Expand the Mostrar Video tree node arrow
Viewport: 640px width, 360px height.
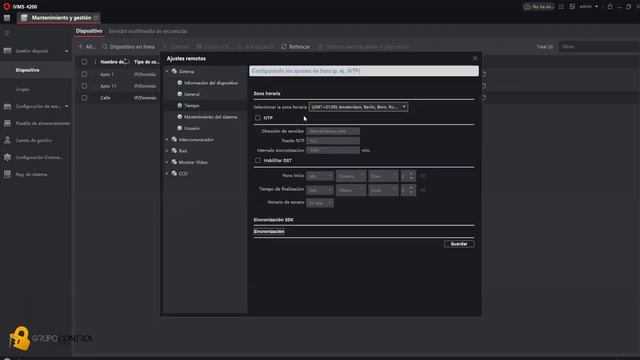(167, 162)
